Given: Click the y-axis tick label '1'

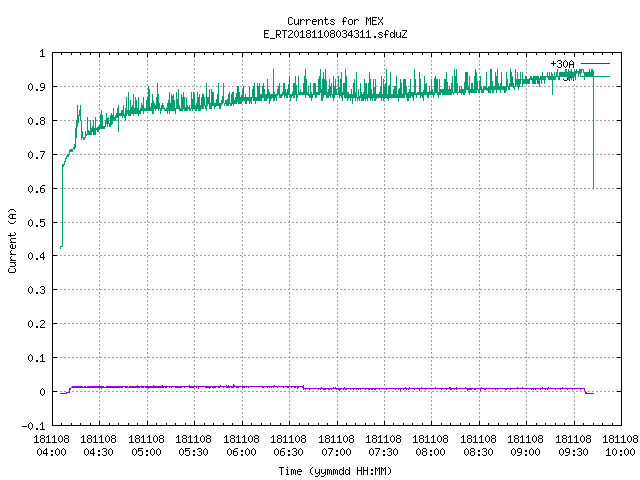Looking at the screenshot, I should (x=42, y=53).
